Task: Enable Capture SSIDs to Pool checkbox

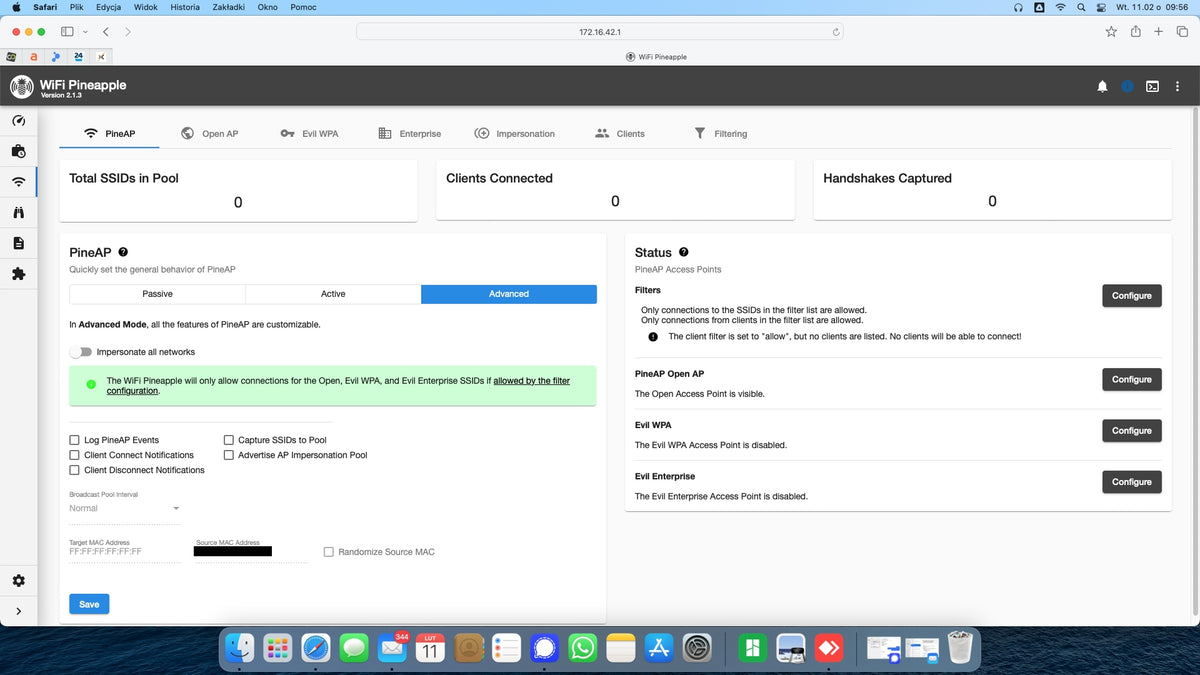Action: (229, 440)
